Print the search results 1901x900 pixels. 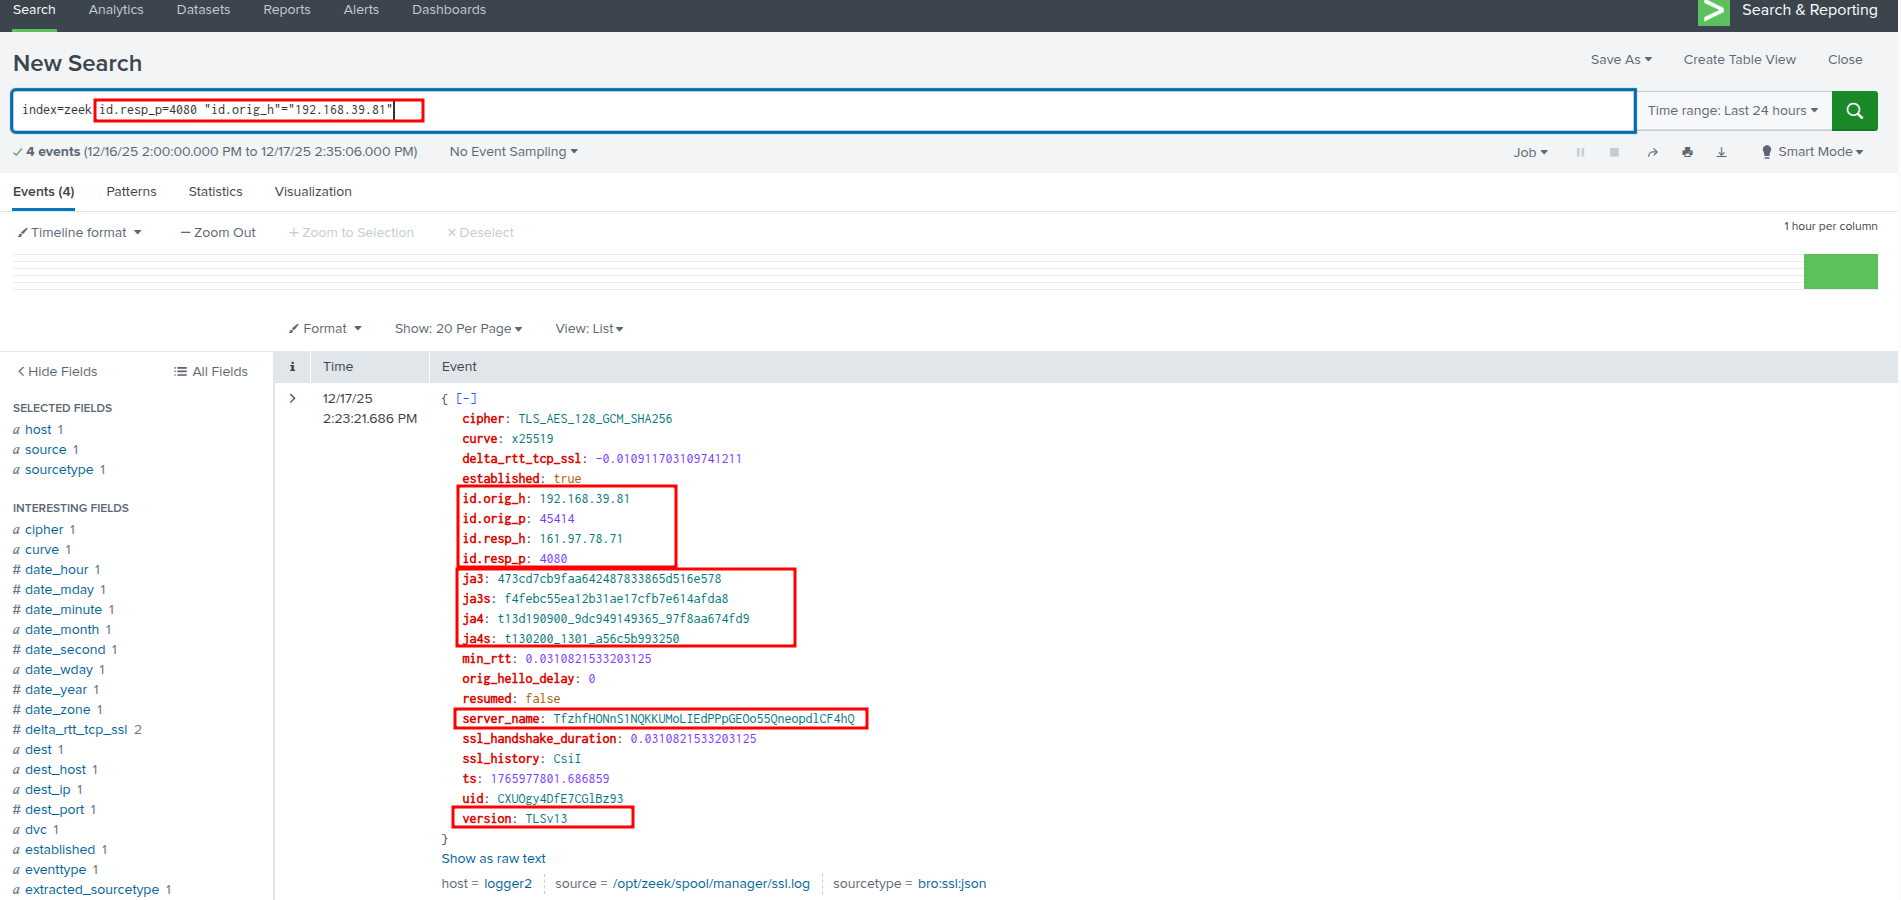[x=1687, y=152]
